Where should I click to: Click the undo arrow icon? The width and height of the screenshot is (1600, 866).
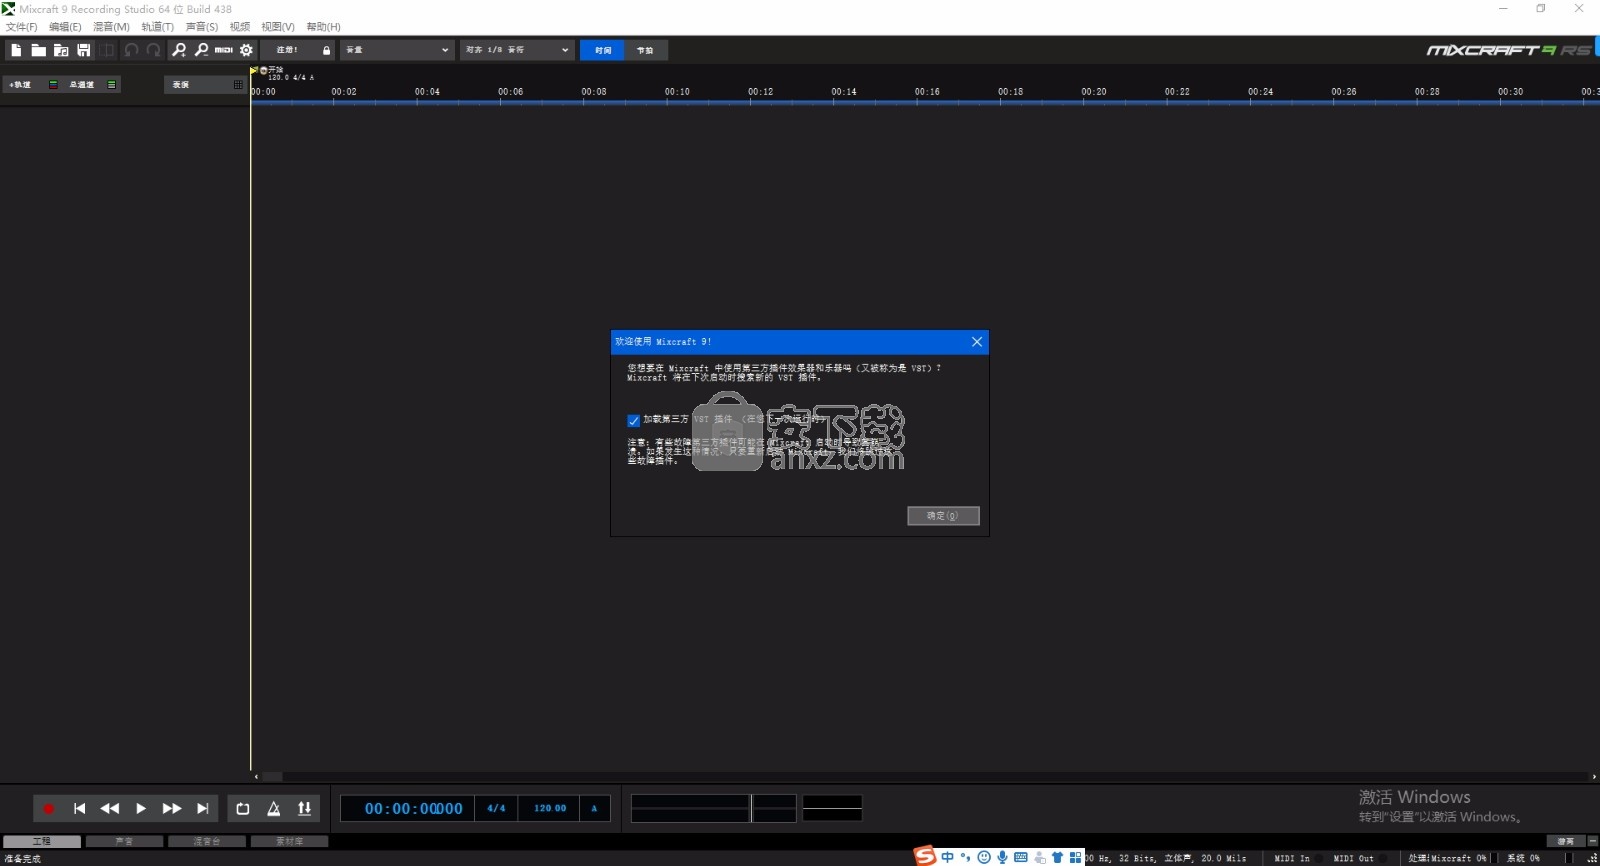tap(131, 50)
